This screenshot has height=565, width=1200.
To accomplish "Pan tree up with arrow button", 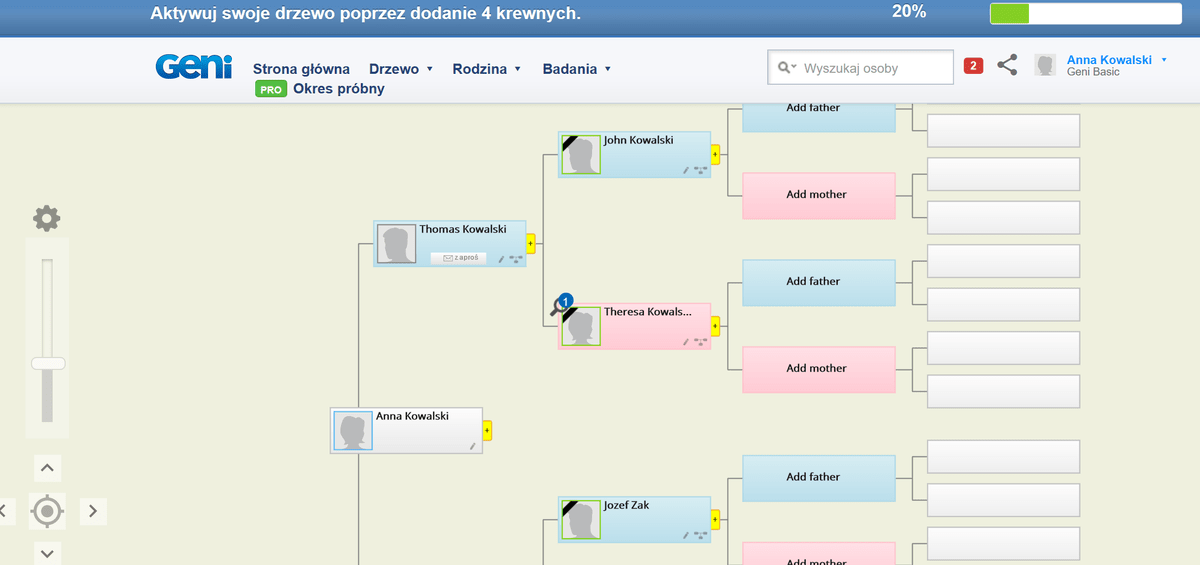I will click(47, 467).
